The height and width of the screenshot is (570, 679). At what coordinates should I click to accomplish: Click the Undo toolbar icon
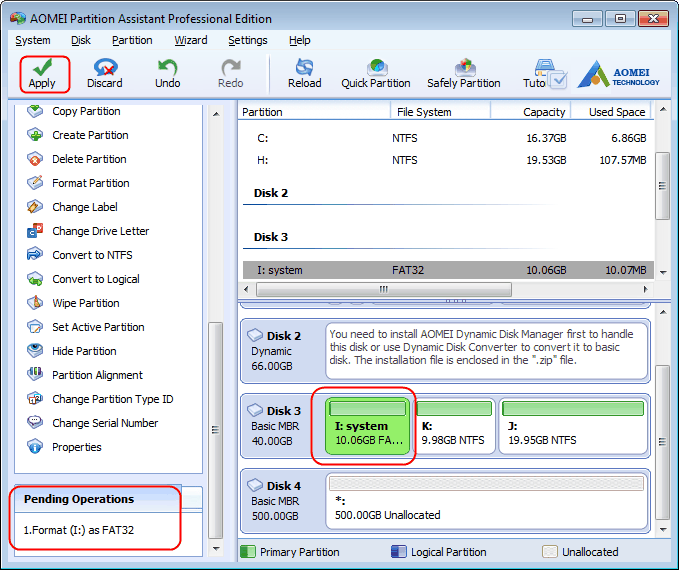click(167, 74)
